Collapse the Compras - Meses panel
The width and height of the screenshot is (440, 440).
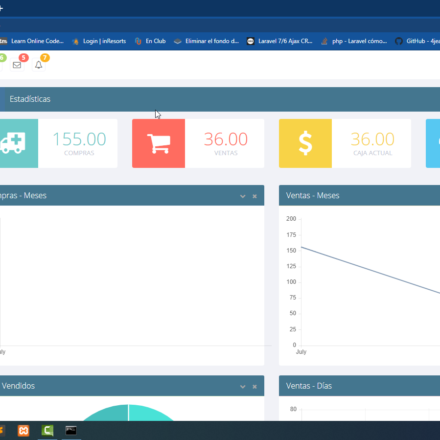point(243,196)
